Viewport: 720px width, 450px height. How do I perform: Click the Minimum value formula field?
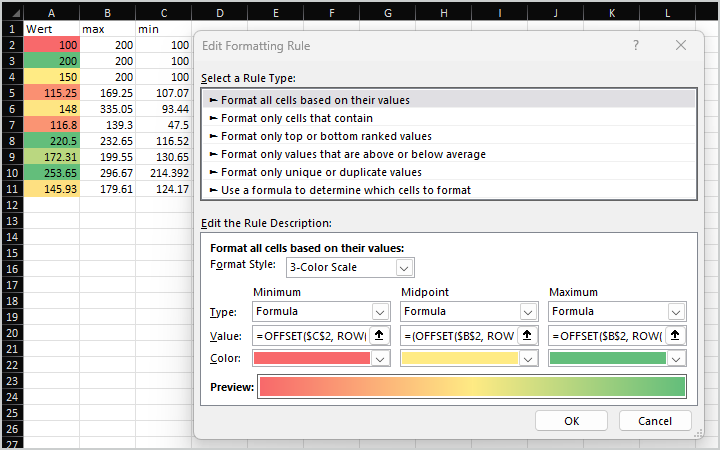click(x=311, y=336)
